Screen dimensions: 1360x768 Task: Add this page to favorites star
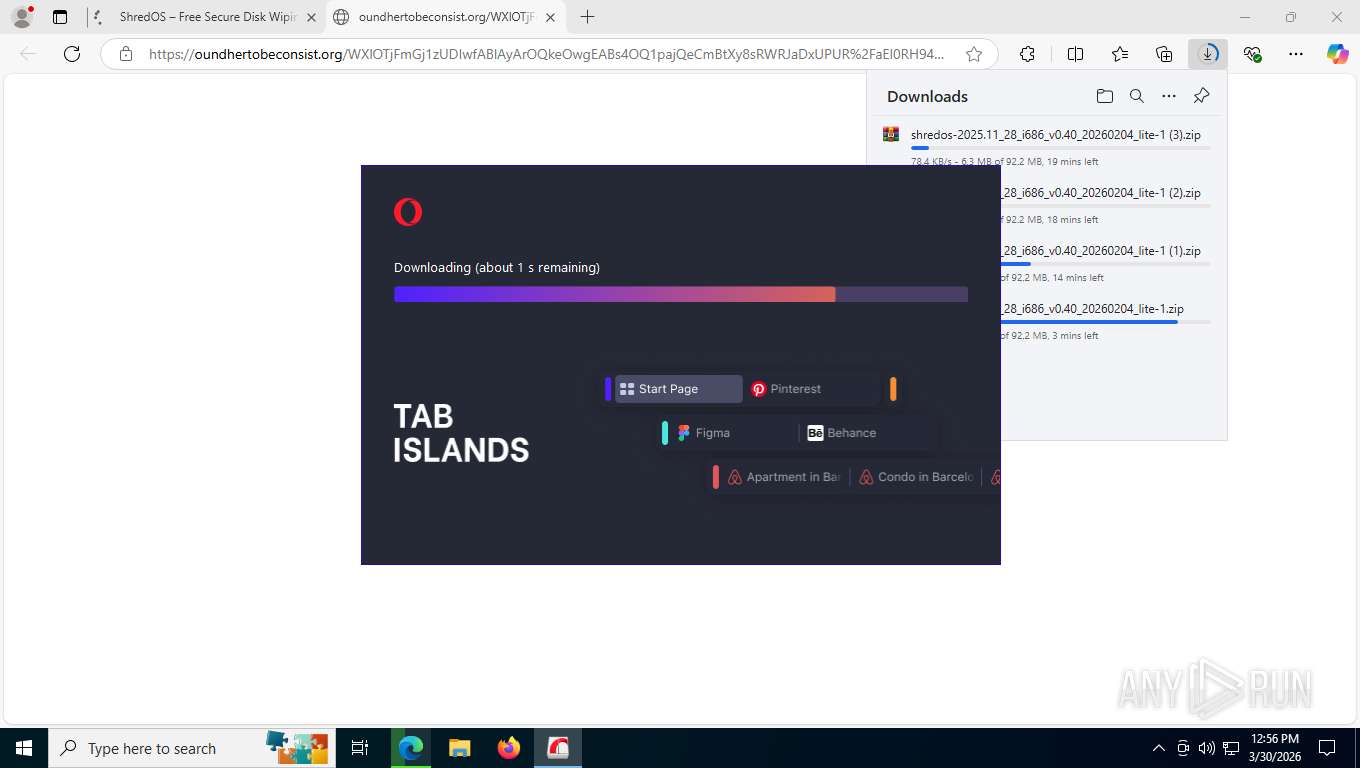click(973, 54)
